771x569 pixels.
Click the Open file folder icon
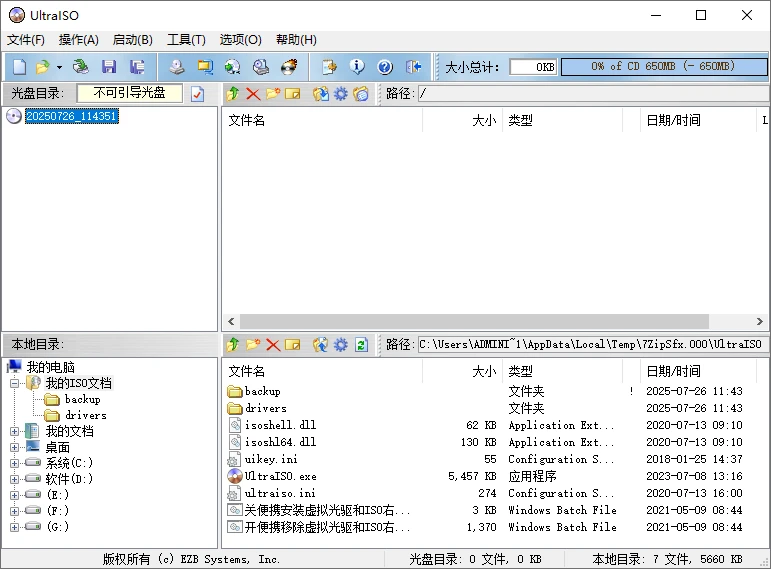click(43, 67)
